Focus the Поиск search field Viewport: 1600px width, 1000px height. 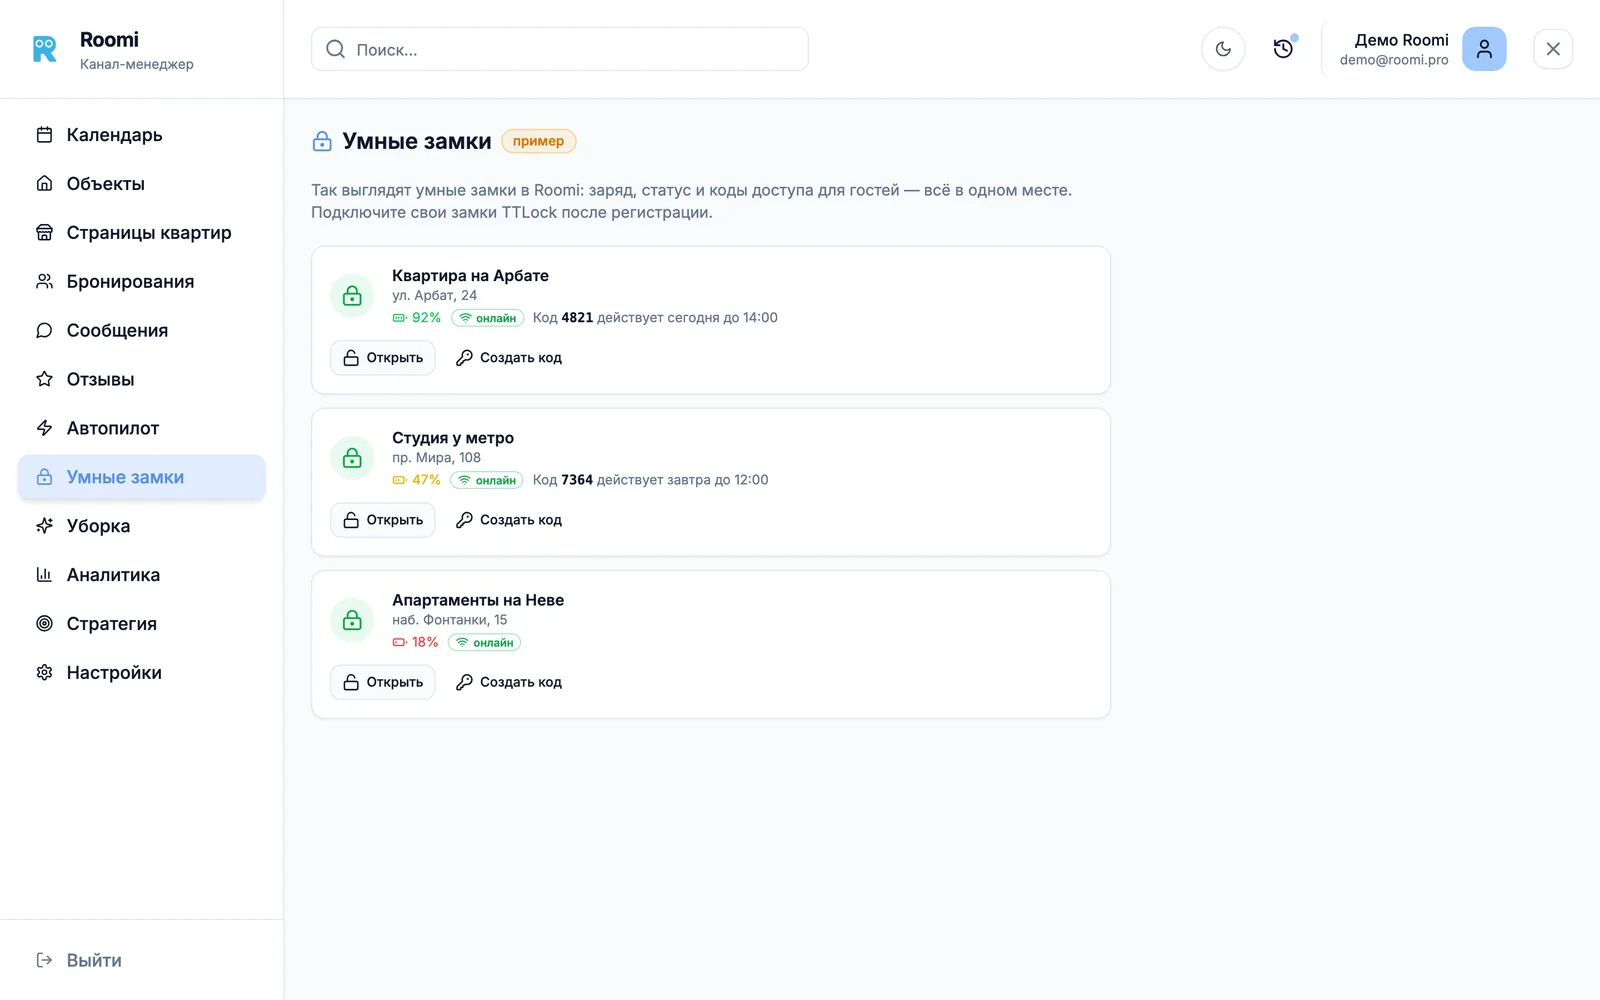tap(560, 49)
